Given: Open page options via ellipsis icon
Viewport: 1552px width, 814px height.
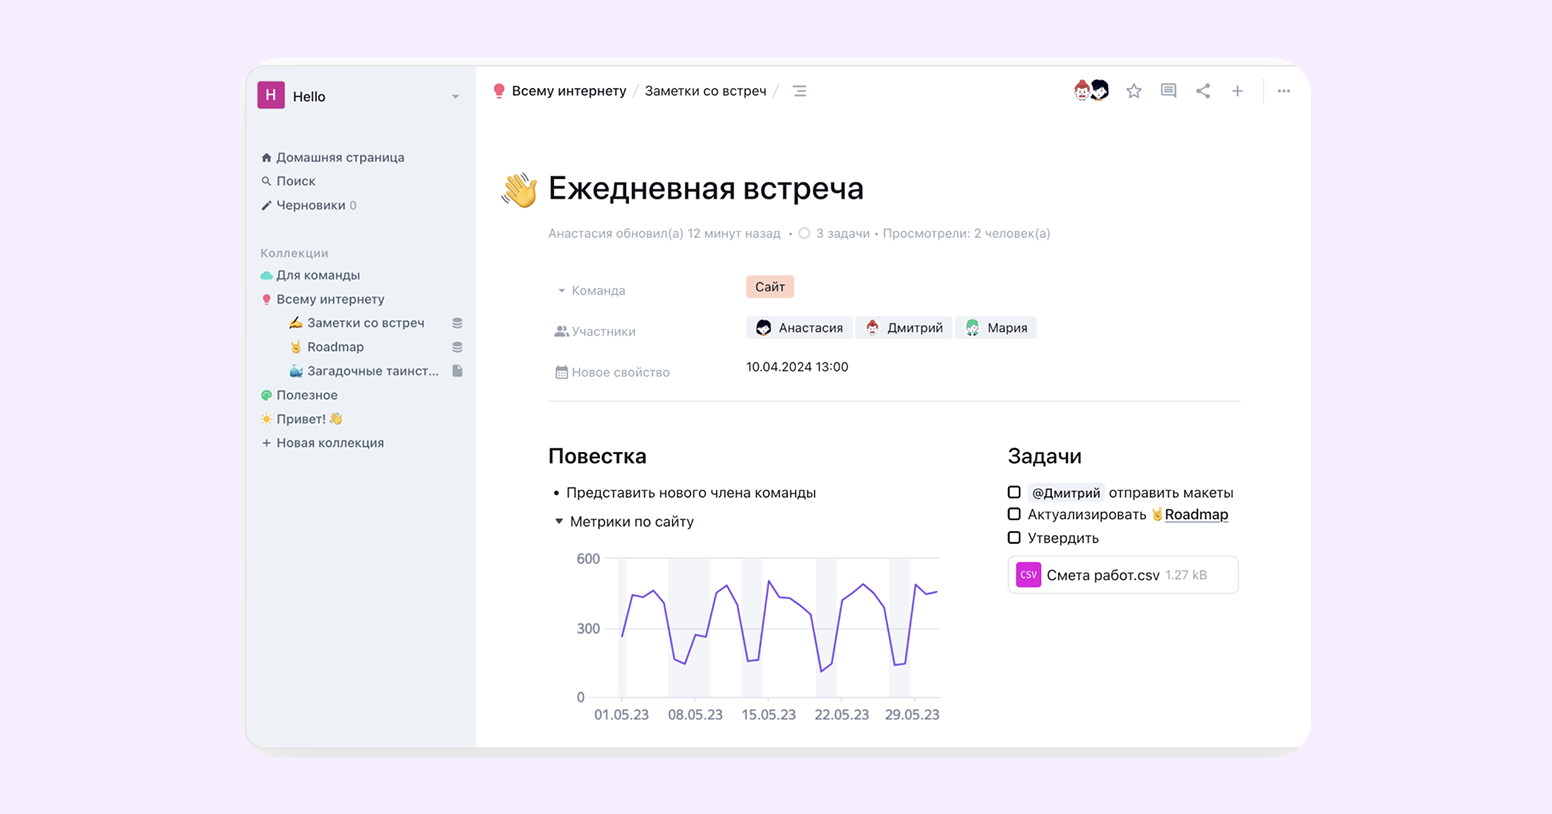Looking at the screenshot, I should click(1283, 91).
